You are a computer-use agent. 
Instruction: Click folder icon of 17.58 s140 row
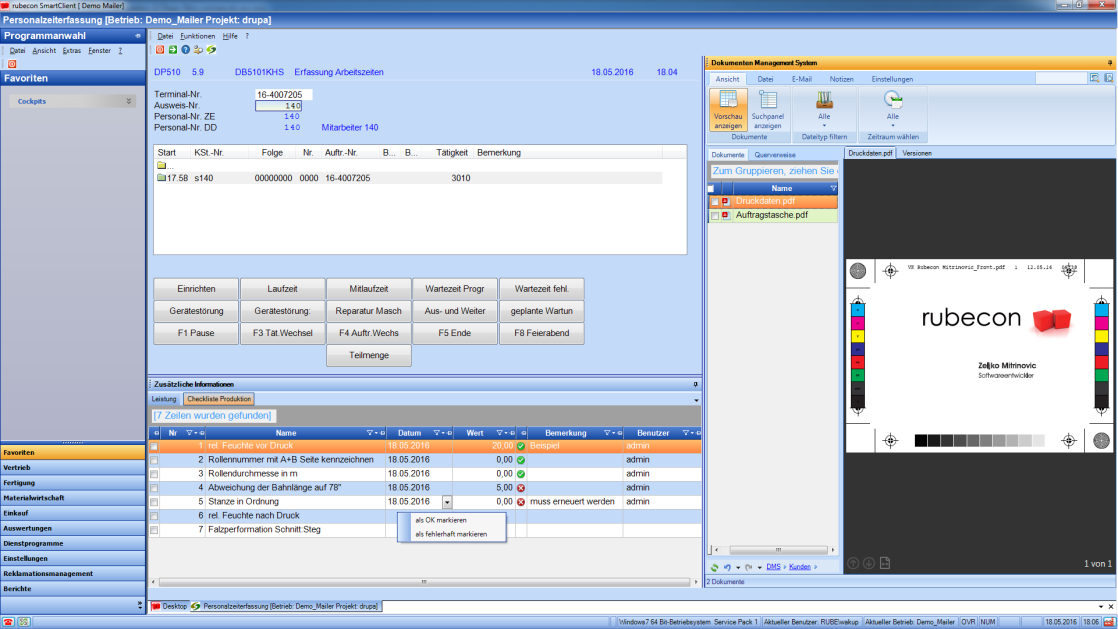click(161, 178)
